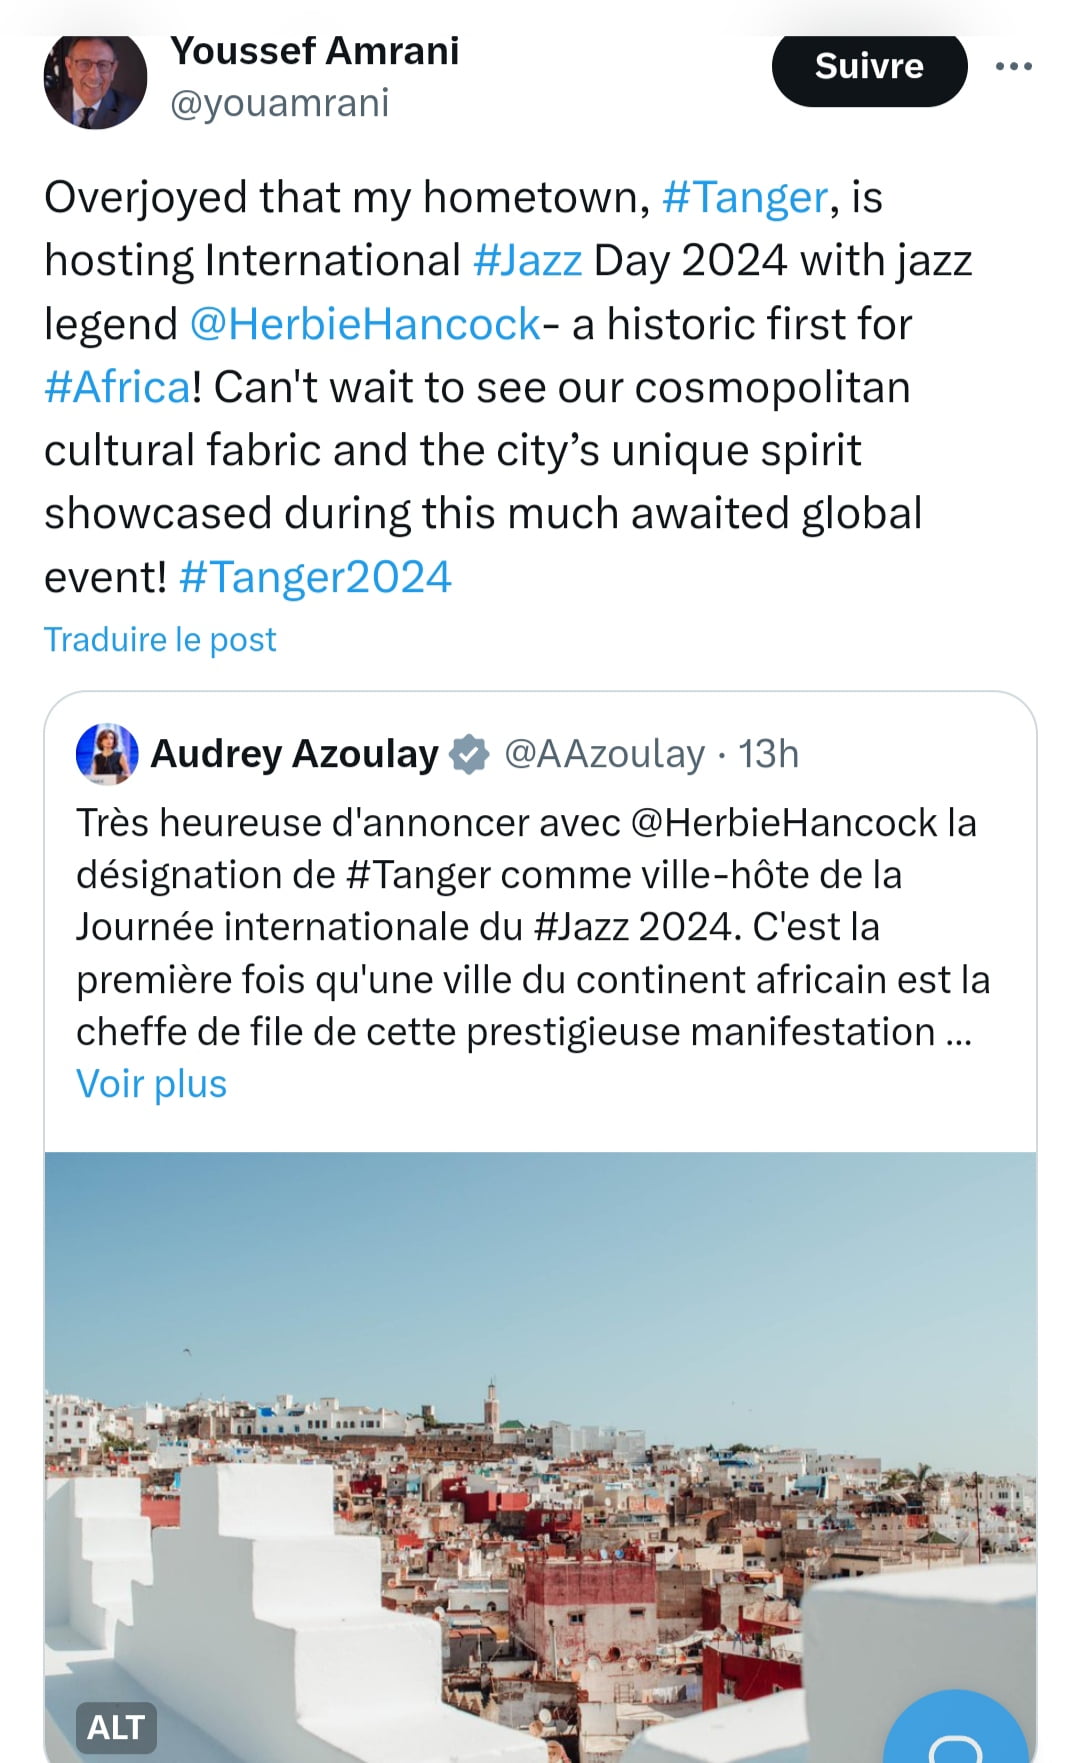Image resolution: width=1080 pixels, height=1763 pixels.
Task: Tap the Suivre follow button
Action: click(869, 67)
